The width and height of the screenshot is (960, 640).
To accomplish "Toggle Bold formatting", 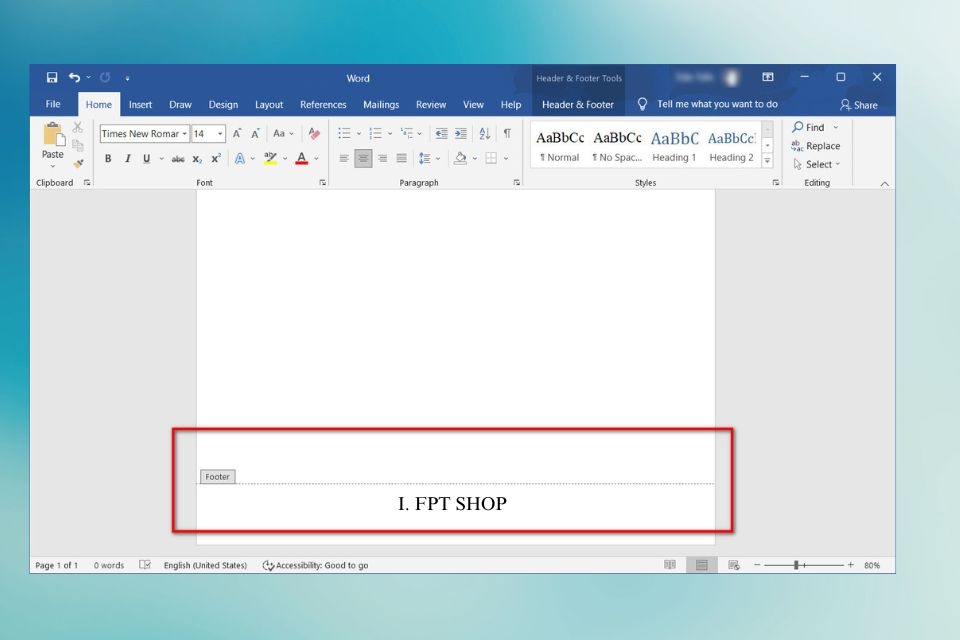I will click(108, 159).
